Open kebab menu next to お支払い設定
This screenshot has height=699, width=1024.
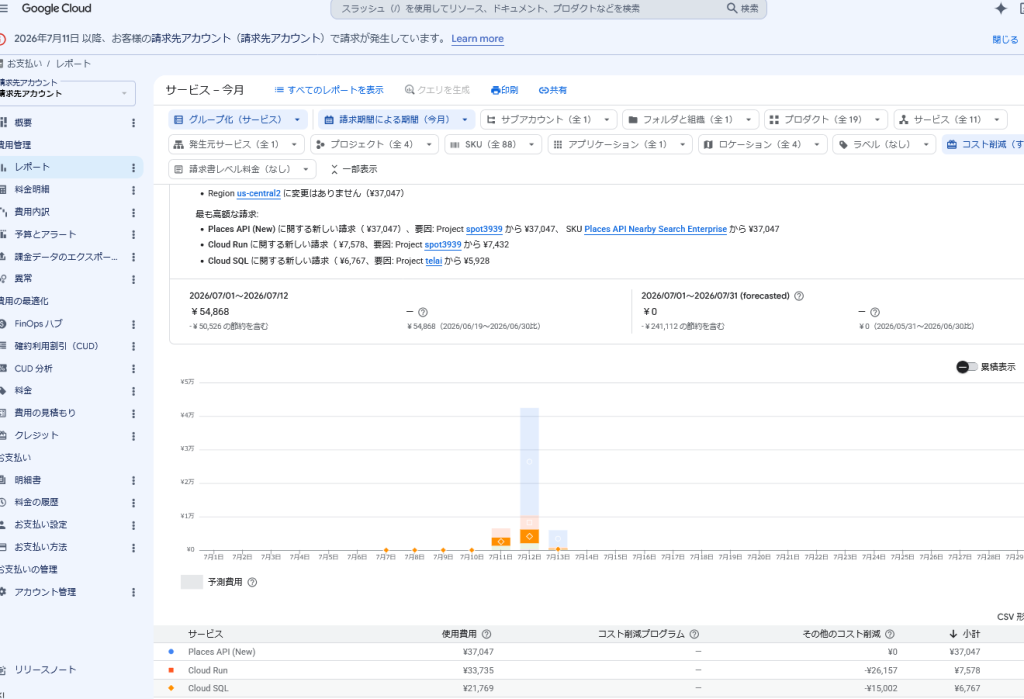click(x=133, y=525)
